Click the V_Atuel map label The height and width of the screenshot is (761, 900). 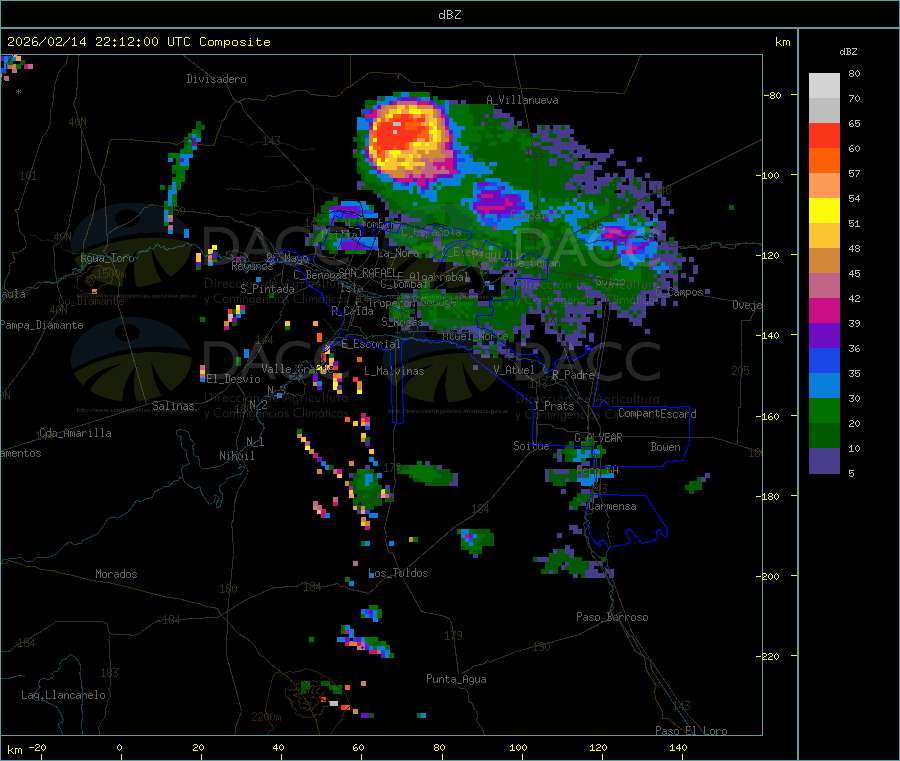514,370
